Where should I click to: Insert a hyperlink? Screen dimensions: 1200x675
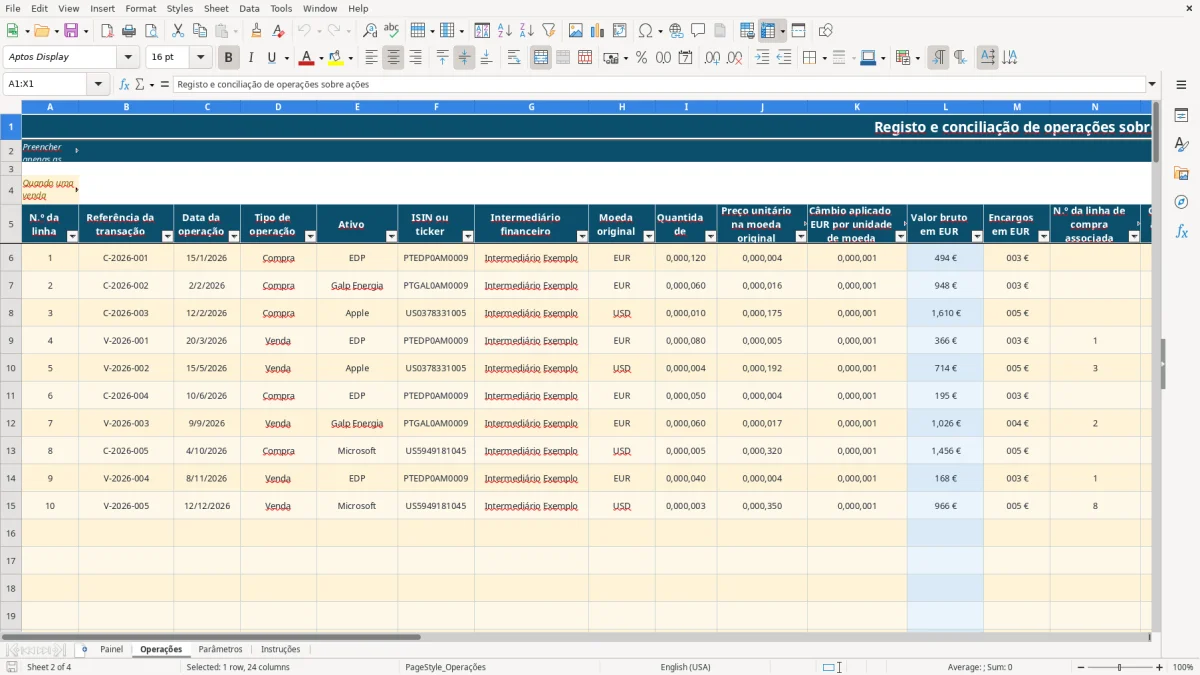(x=676, y=31)
